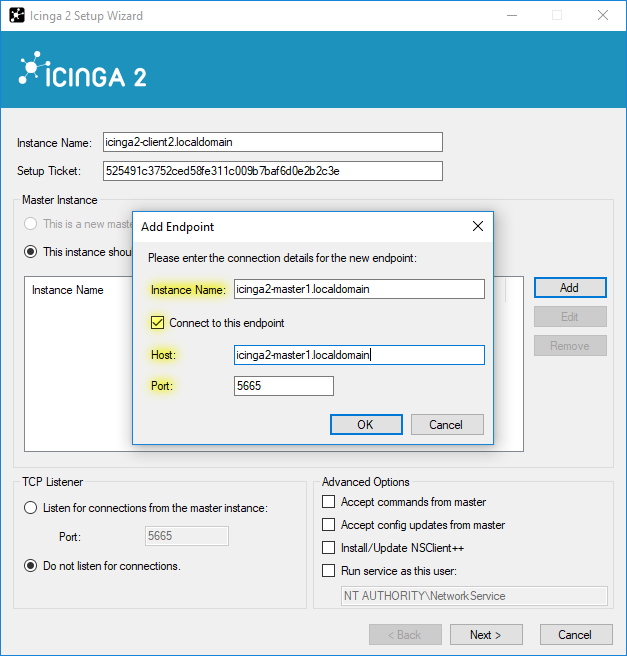Click 'Please enter the connection details' text
Image resolution: width=627 pixels, height=656 pixels.
282,258
